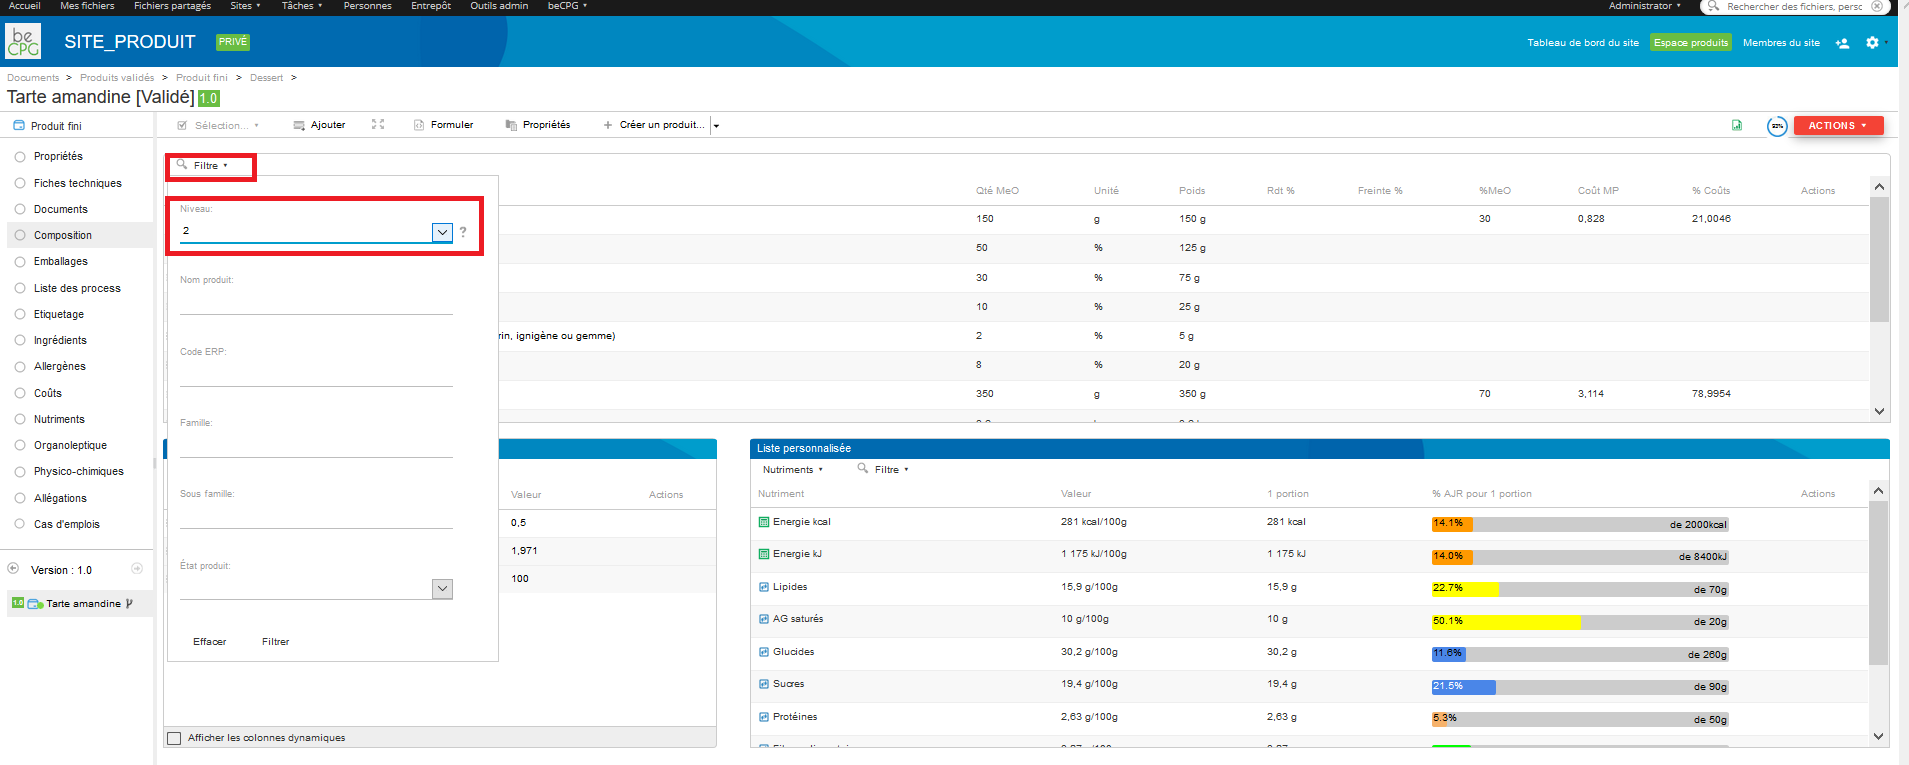The height and width of the screenshot is (765, 1909).
Task: Click the Filtrer button
Action: point(275,642)
